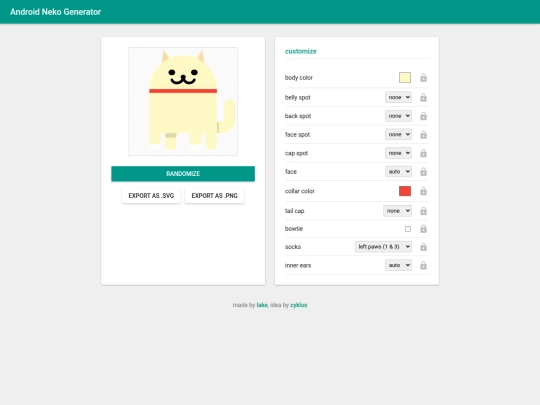This screenshot has height=405, width=540.
Task: Open the cap spot dropdown
Action: click(x=398, y=153)
